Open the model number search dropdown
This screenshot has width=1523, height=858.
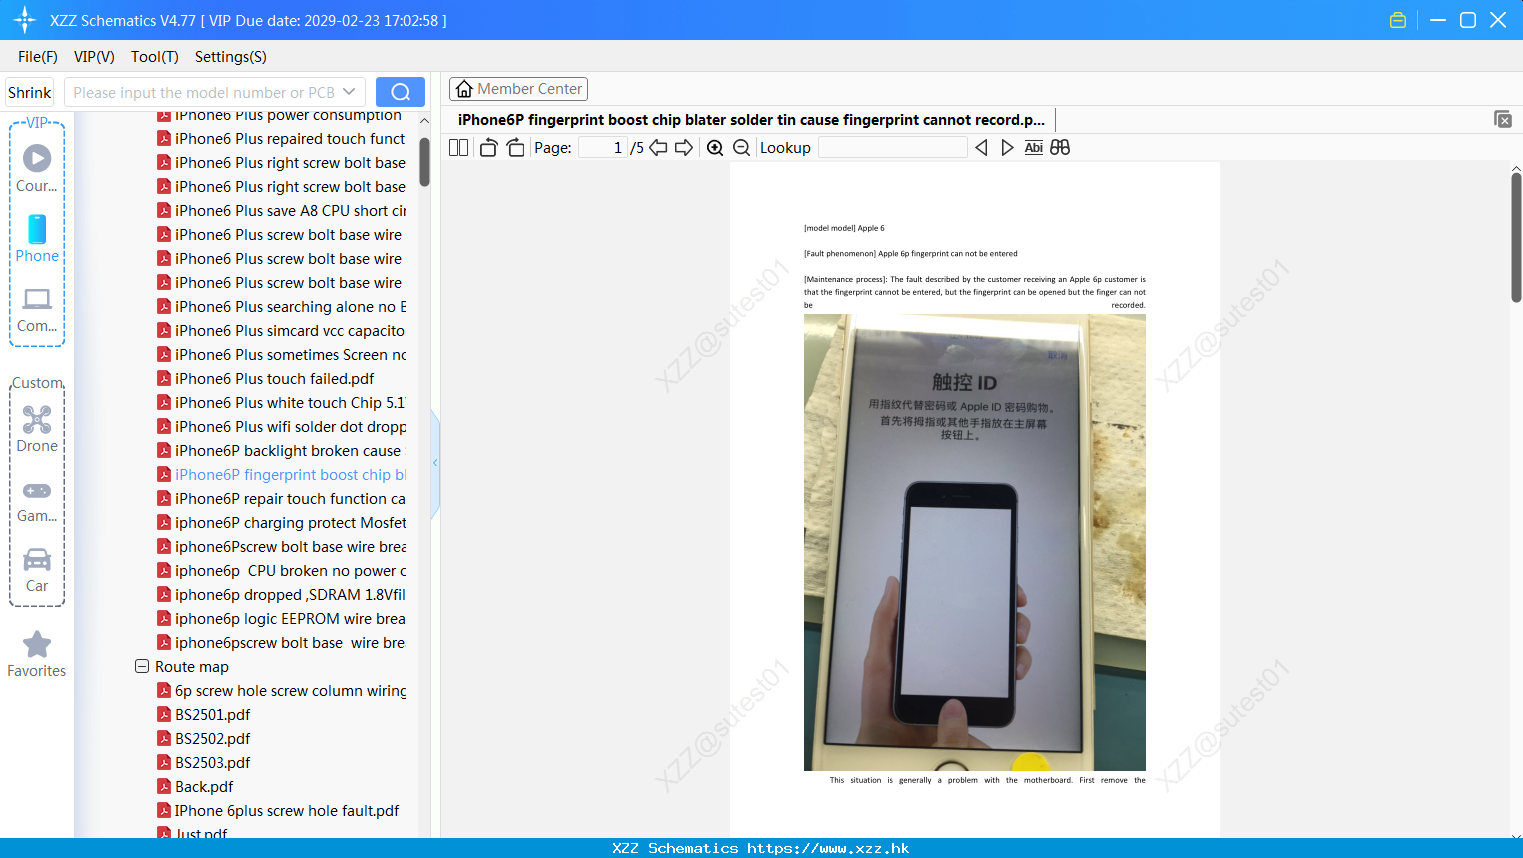348,92
